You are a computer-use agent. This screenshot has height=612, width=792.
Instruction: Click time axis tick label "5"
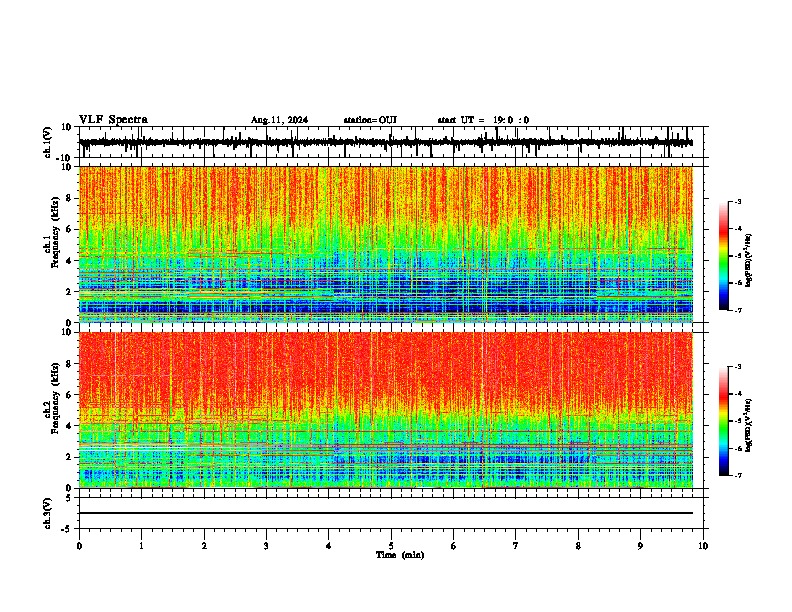pyautogui.click(x=391, y=546)
